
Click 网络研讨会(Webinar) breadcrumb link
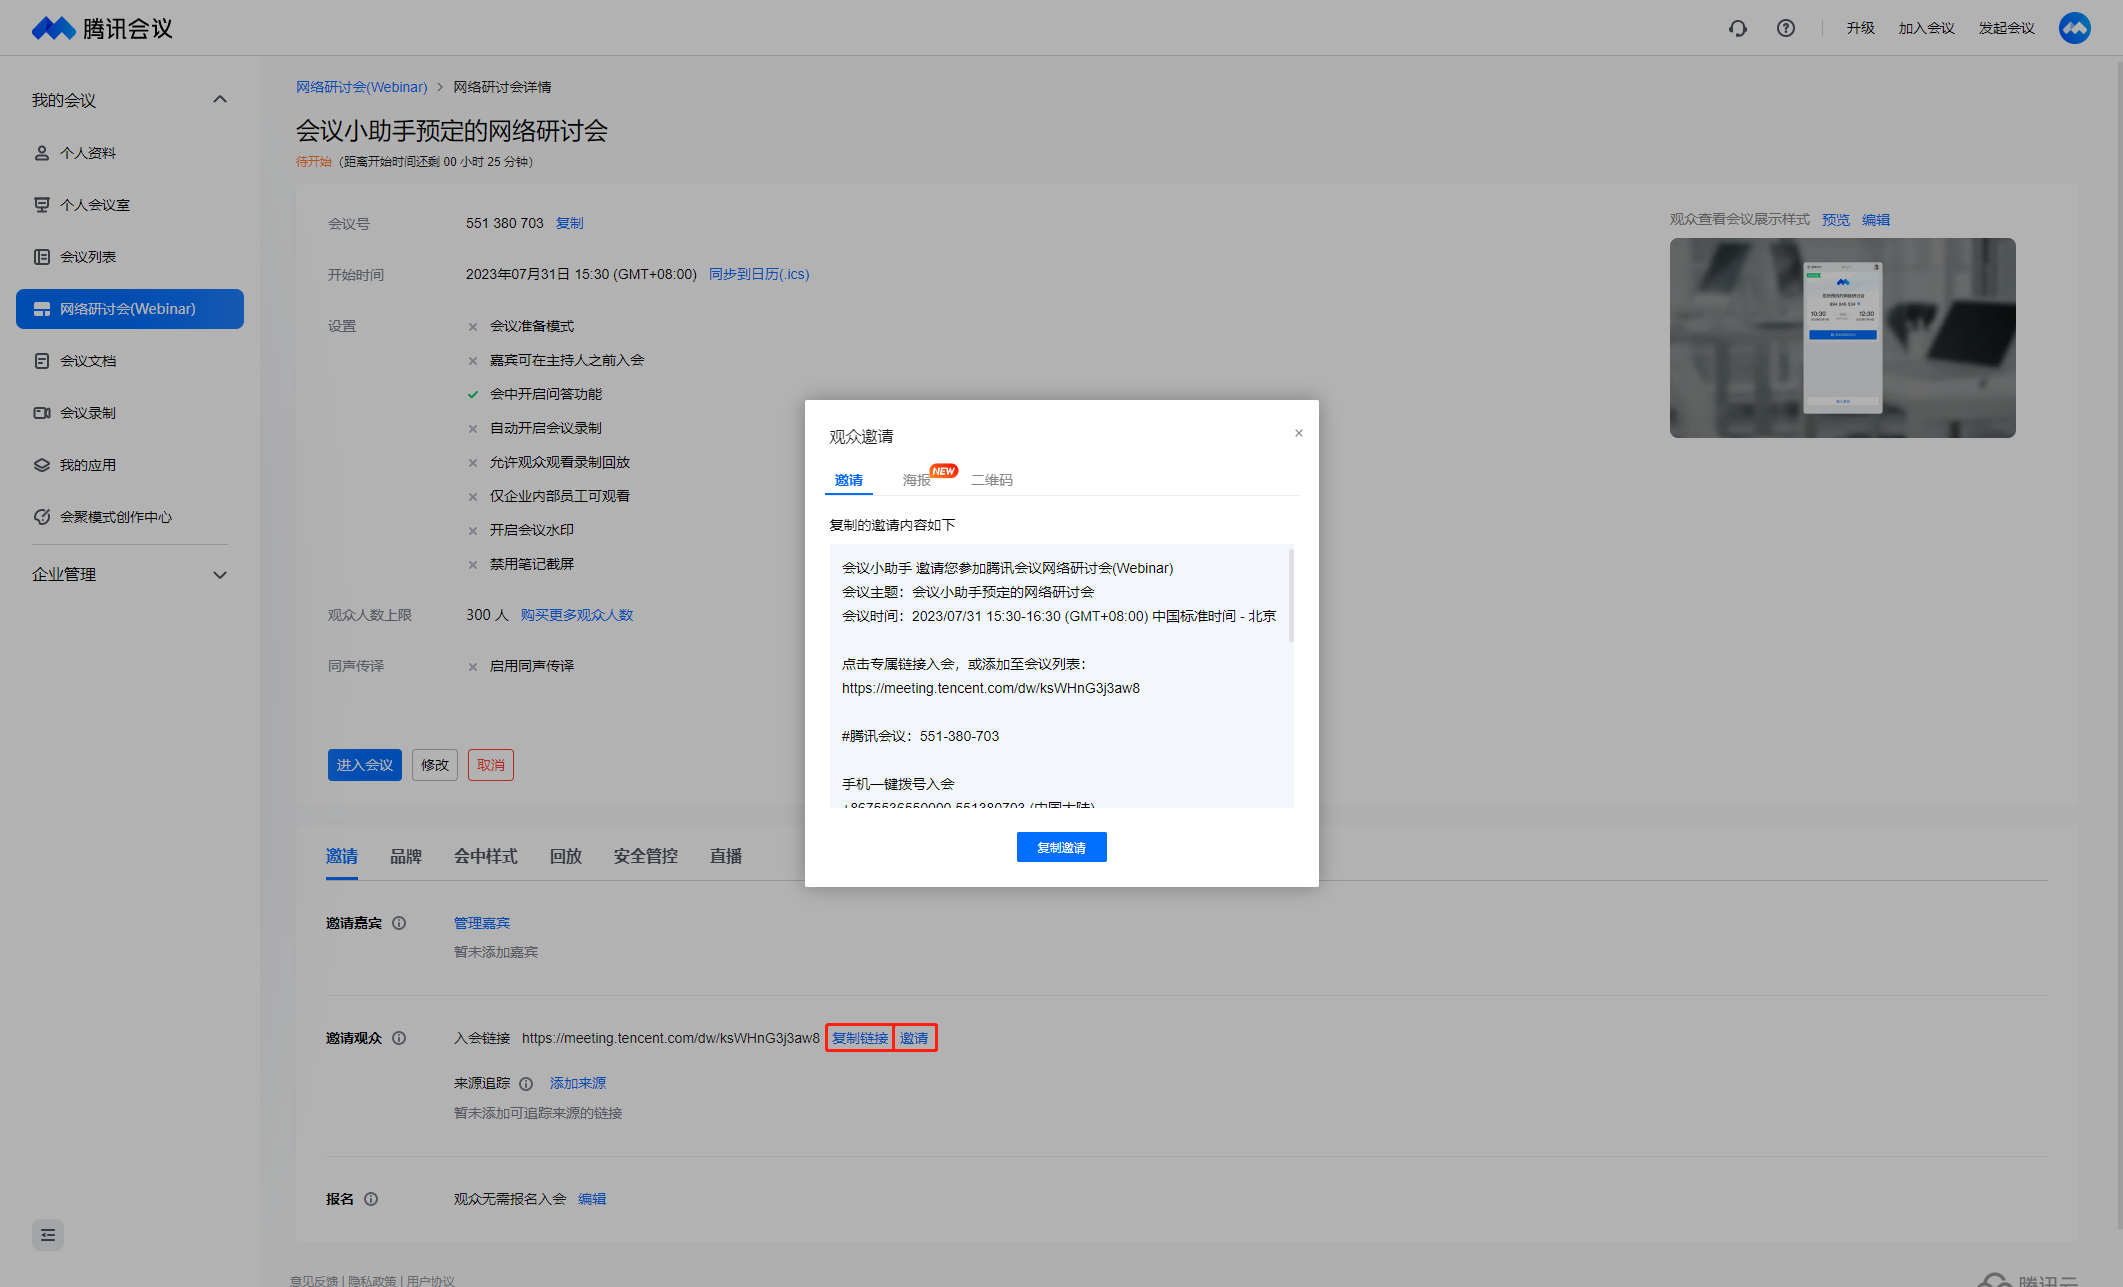click(x=362, y=87)
